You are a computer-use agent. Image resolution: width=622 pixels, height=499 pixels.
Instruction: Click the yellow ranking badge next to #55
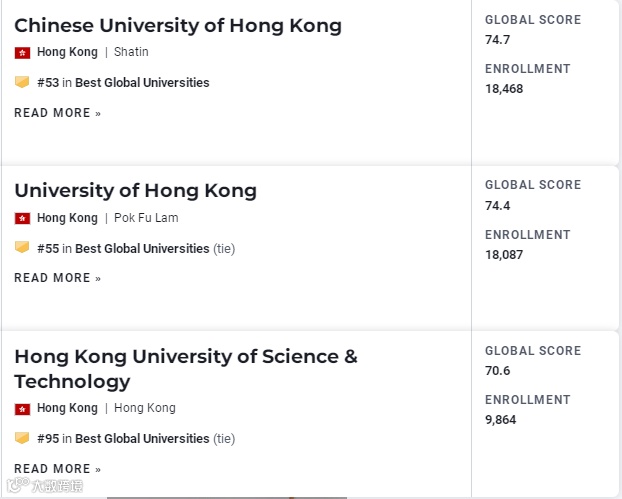point(22,248)
